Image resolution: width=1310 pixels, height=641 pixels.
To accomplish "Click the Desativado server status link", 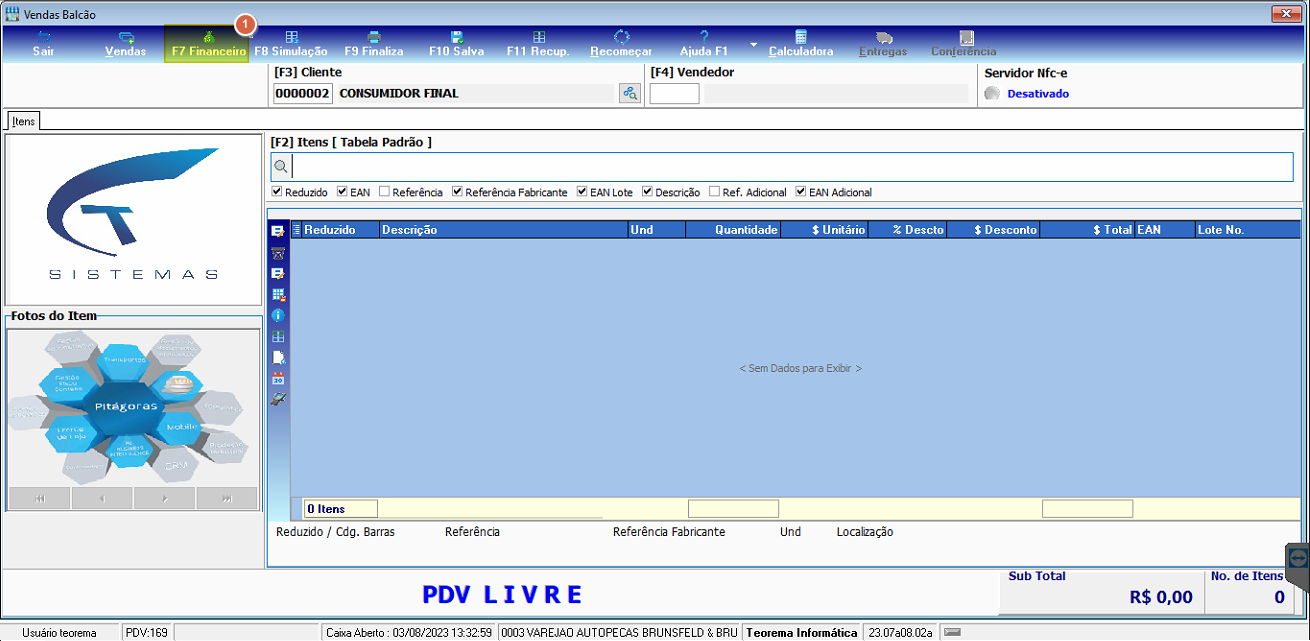I will (x=1038, y=94).
